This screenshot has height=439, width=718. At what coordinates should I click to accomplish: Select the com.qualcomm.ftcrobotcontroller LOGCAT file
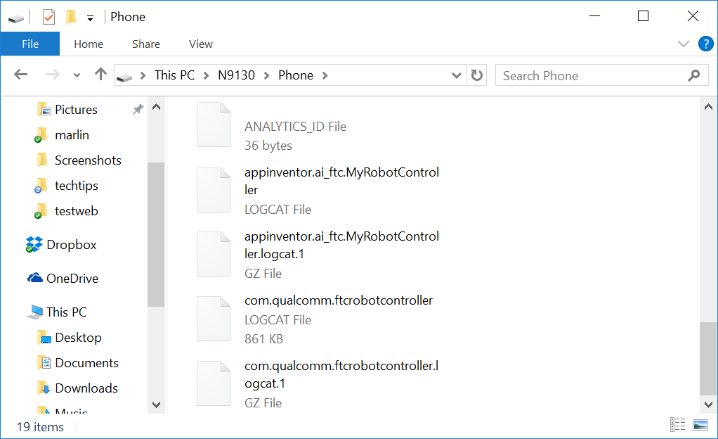pyautogui.click(x=318, y=319)
